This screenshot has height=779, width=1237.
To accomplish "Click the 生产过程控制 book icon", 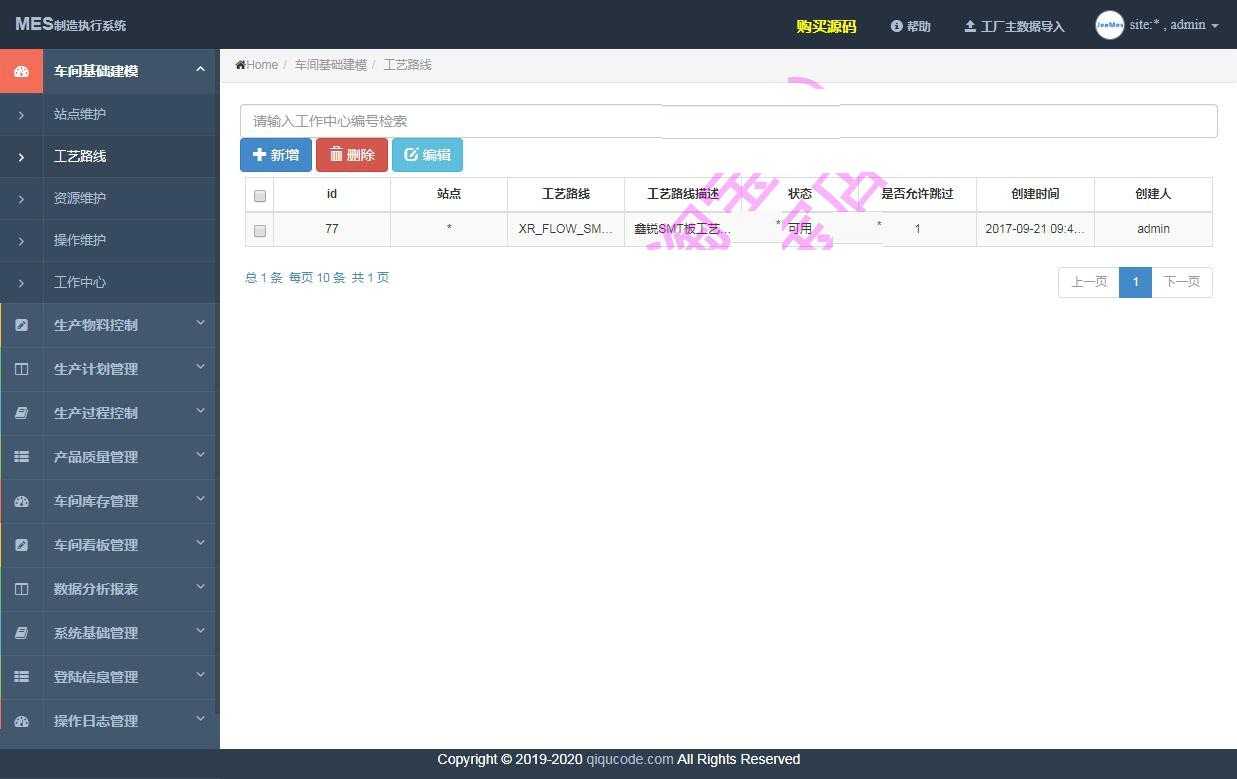I will 21,413.
